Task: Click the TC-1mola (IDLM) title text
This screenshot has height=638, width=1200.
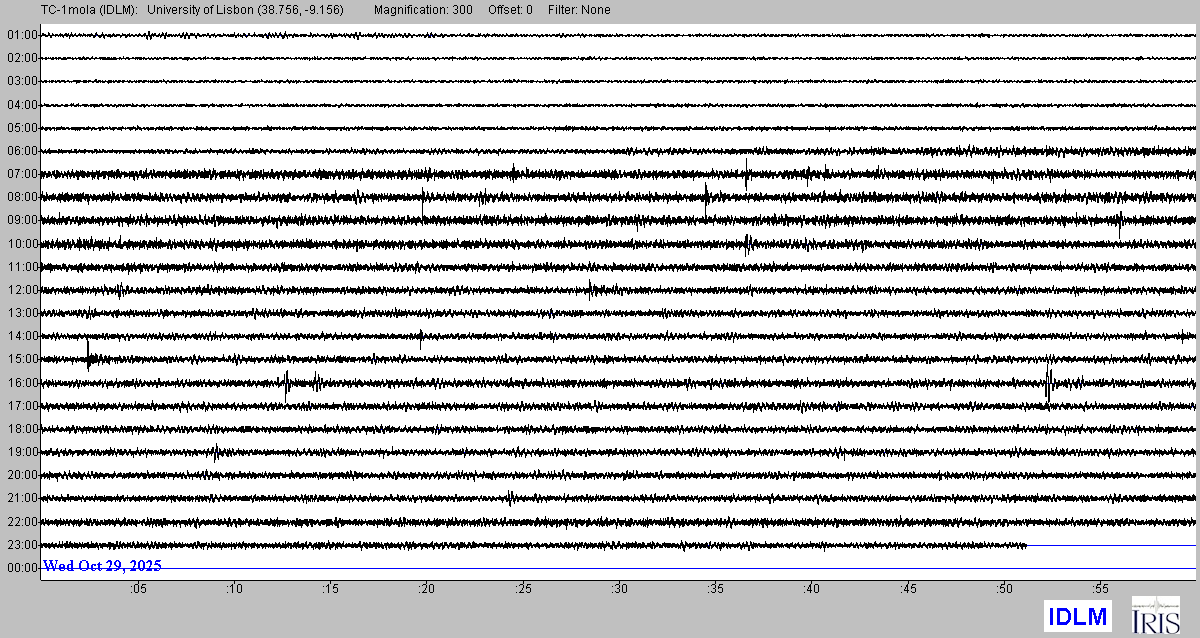Action: click(x=75, y=10)
